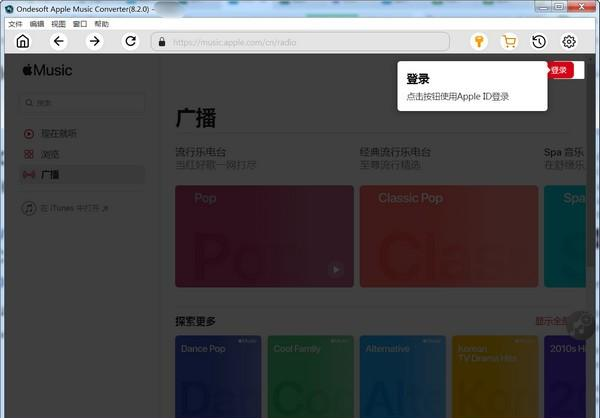Select the 探索更多 section heading
600x418 pixels.
coord(196,321)
